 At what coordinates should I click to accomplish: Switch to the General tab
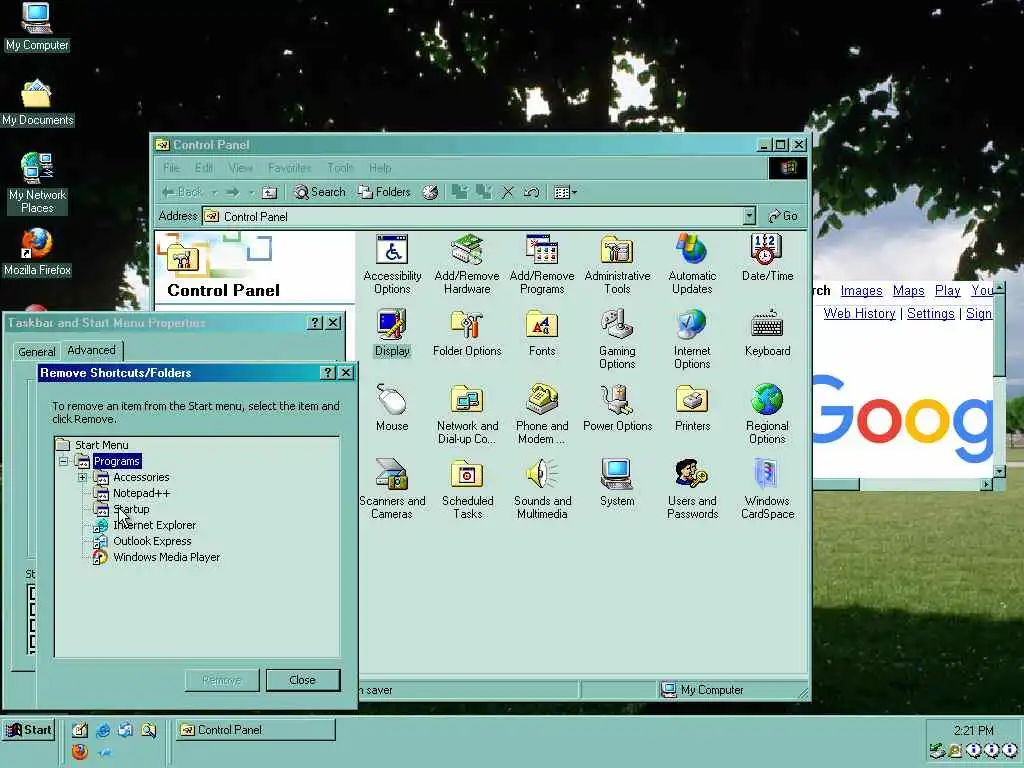[x=37, y=351]
